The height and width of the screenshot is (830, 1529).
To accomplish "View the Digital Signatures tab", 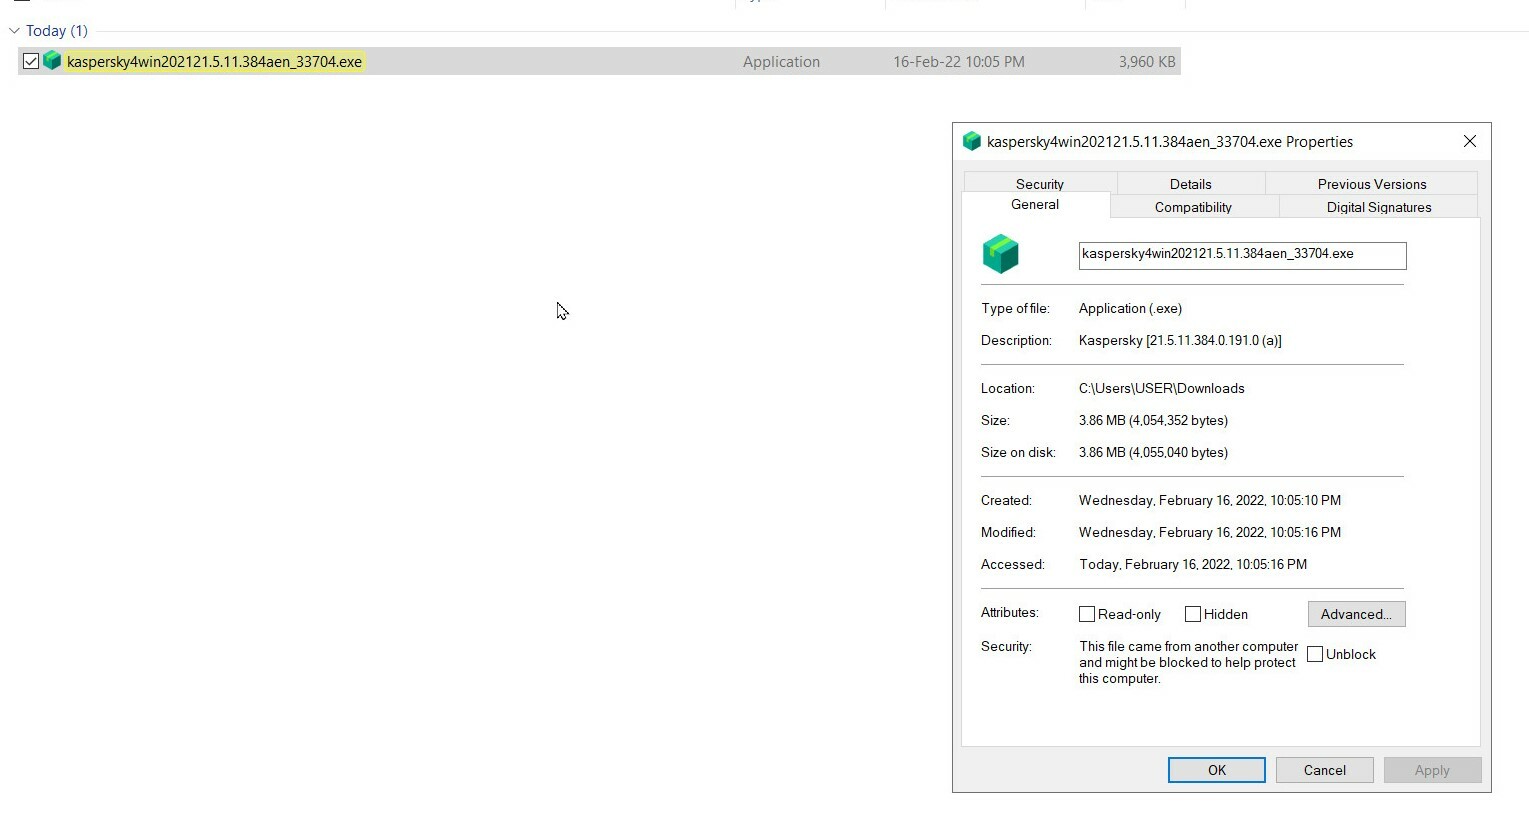I will pyautogui.click(x=1379, y=207).
